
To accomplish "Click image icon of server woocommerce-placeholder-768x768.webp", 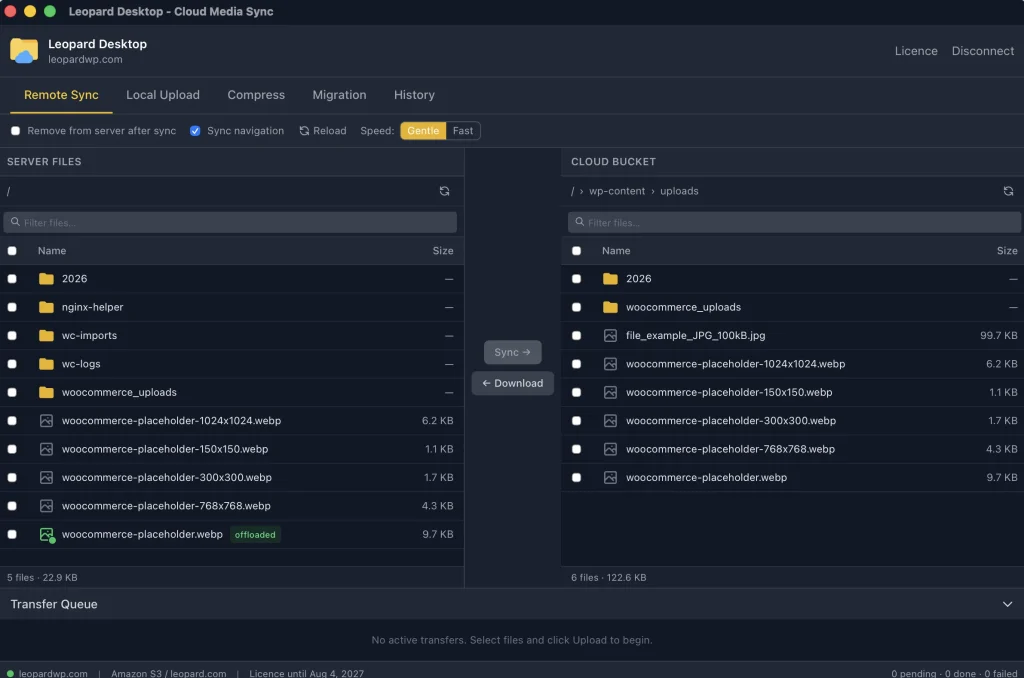I will pos(46,506).
